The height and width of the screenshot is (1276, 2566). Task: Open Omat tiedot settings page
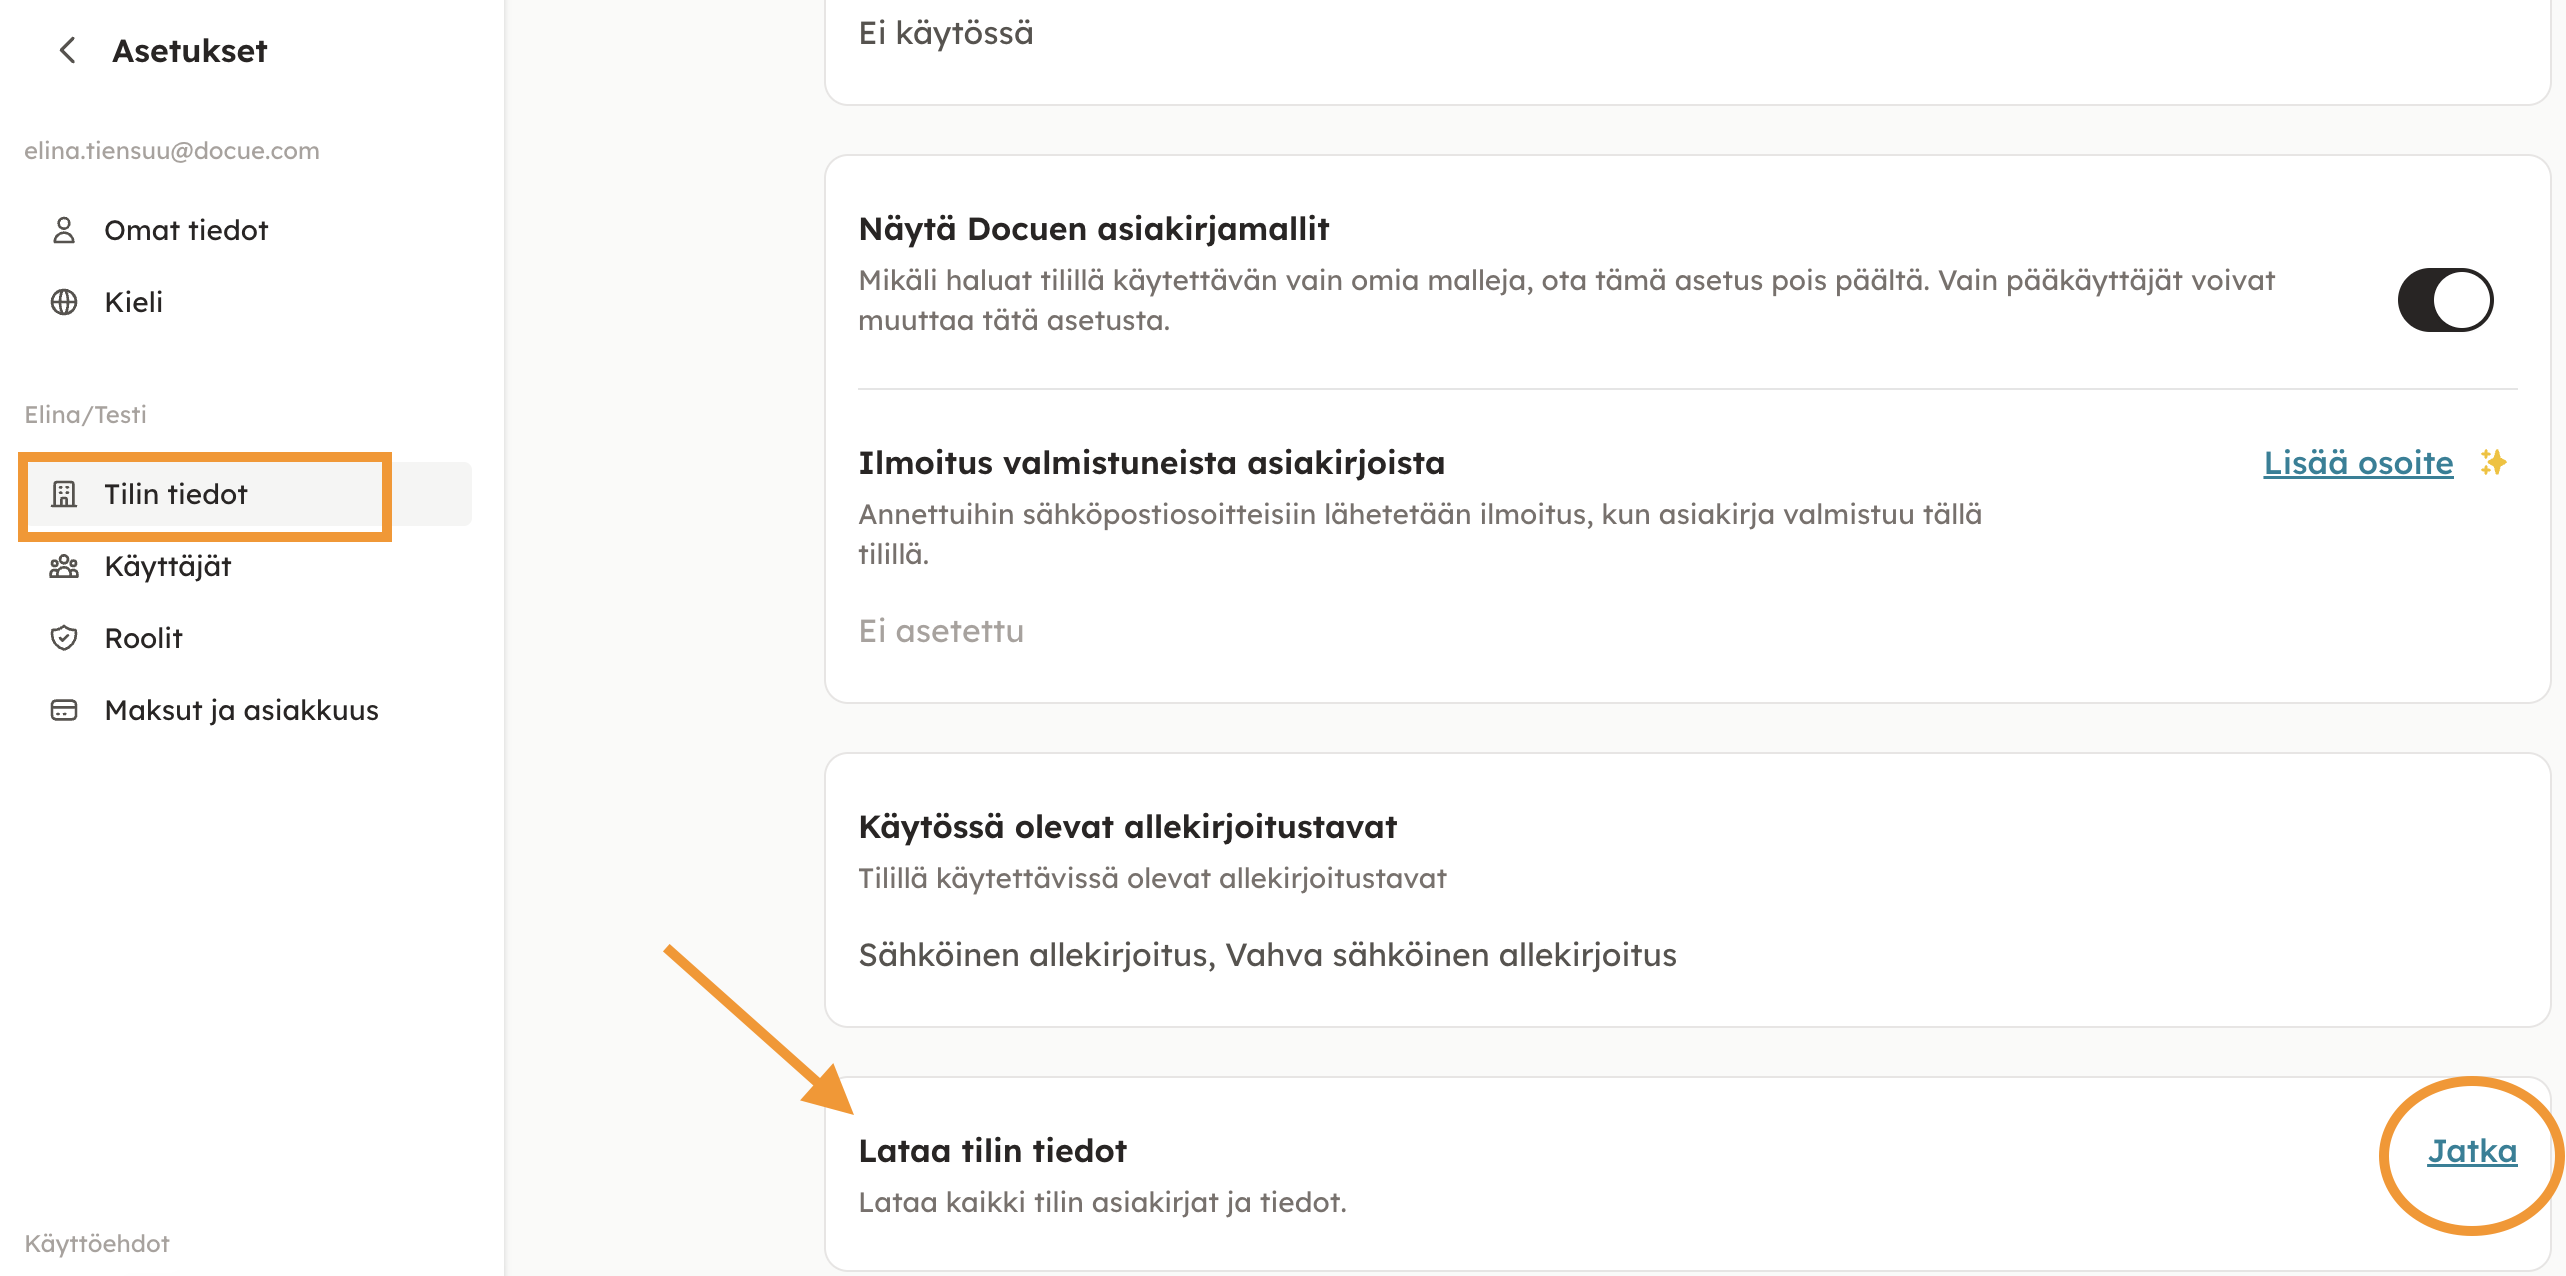[186, 230]
